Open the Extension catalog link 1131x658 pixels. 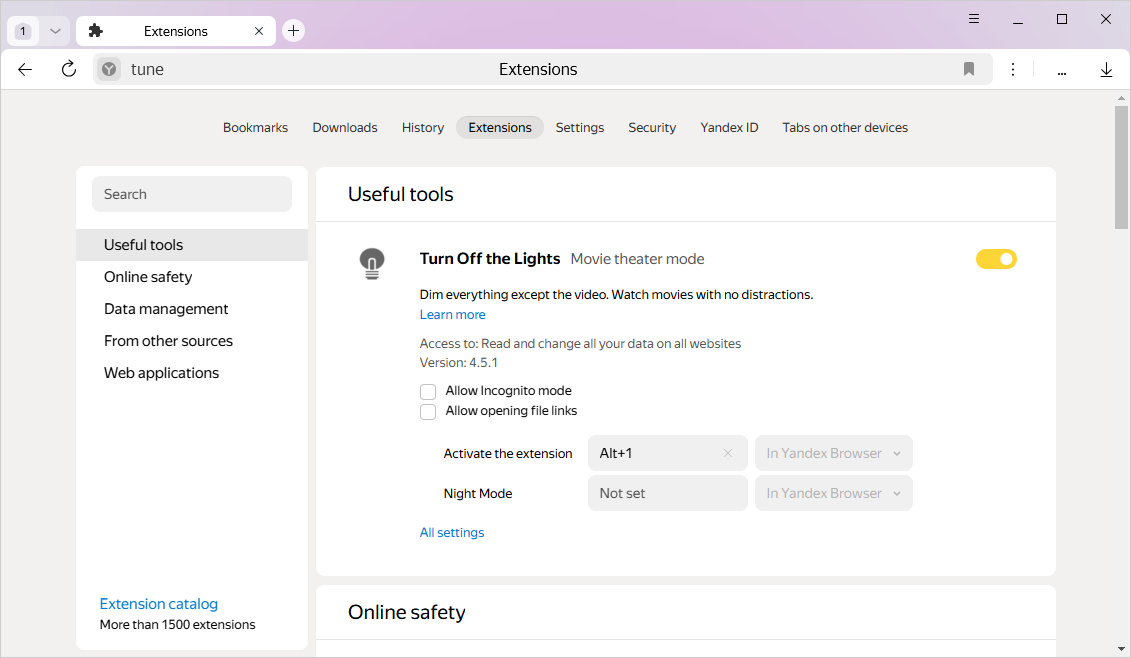pyautogui.click(x=159, y=604)
